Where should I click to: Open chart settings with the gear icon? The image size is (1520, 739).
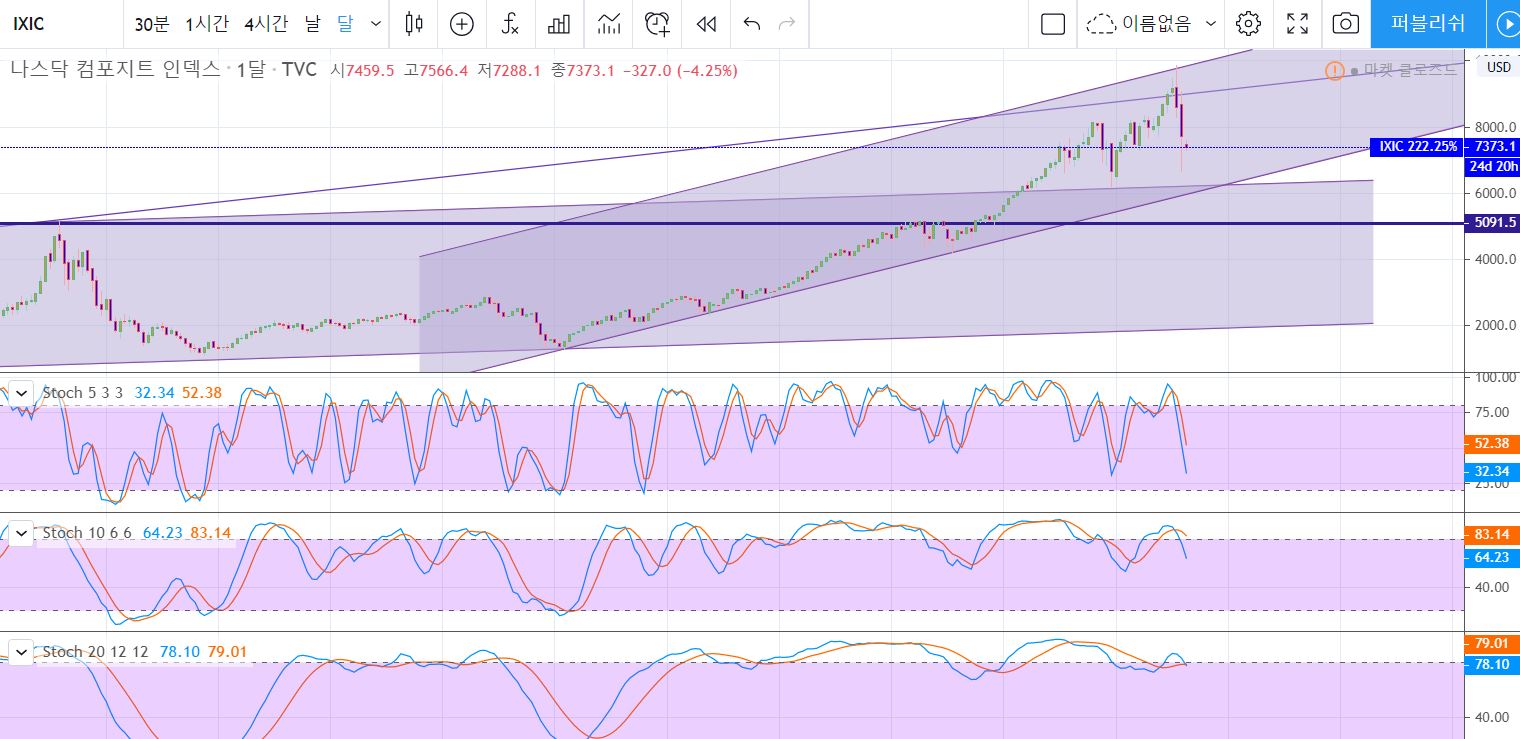1247,24
